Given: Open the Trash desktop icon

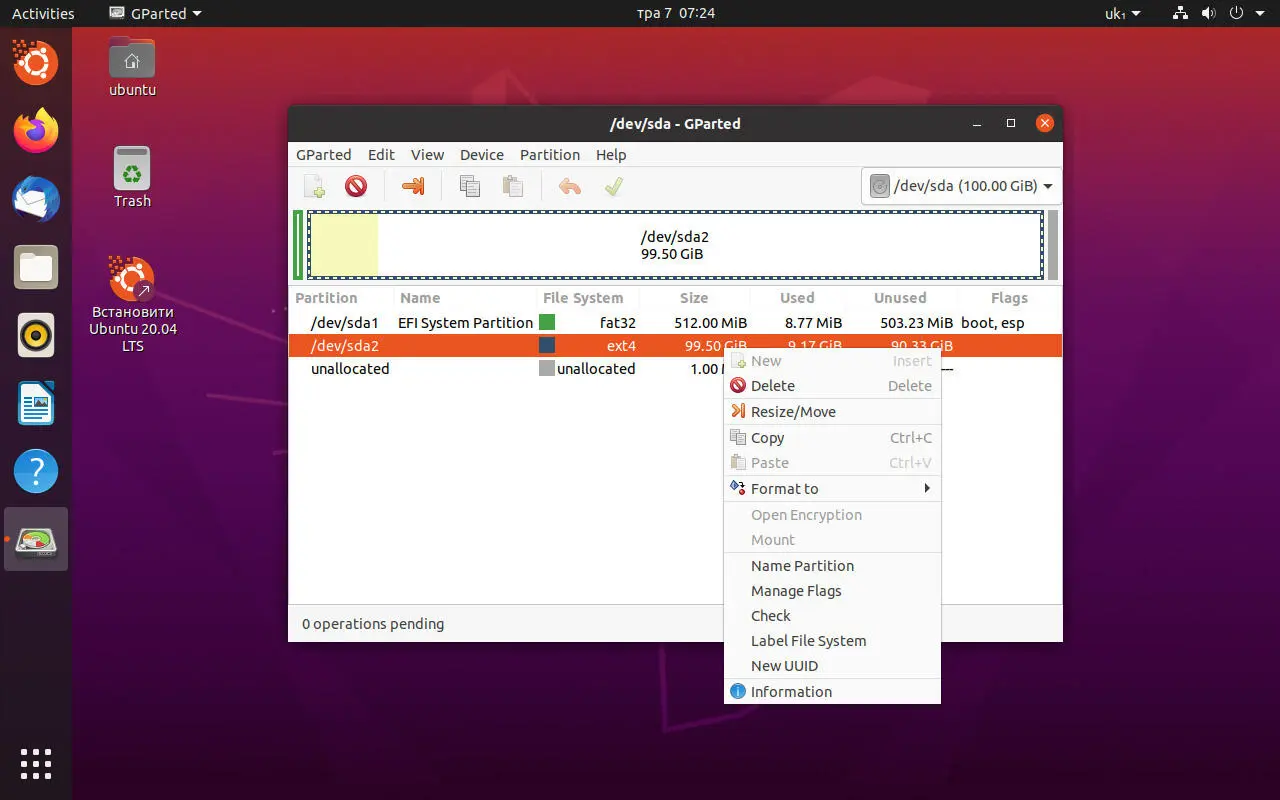Looking at the screenshot, I should 132,177.
